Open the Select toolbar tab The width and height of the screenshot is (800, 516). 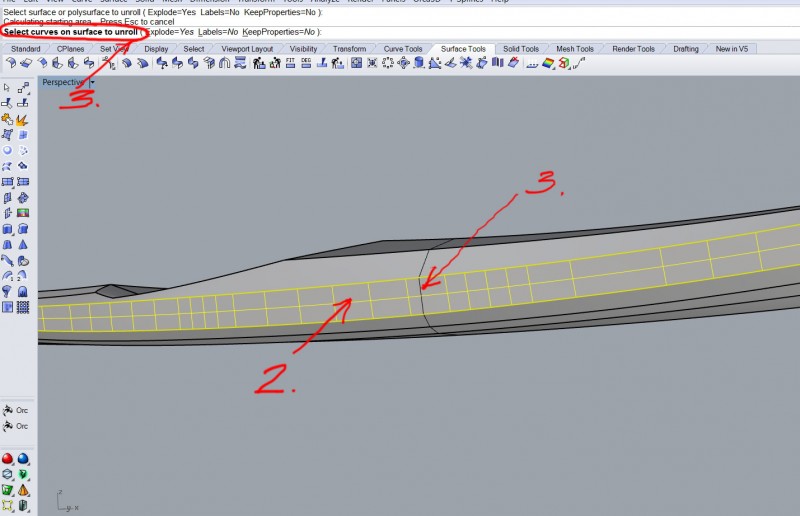(x=194, y=49)
